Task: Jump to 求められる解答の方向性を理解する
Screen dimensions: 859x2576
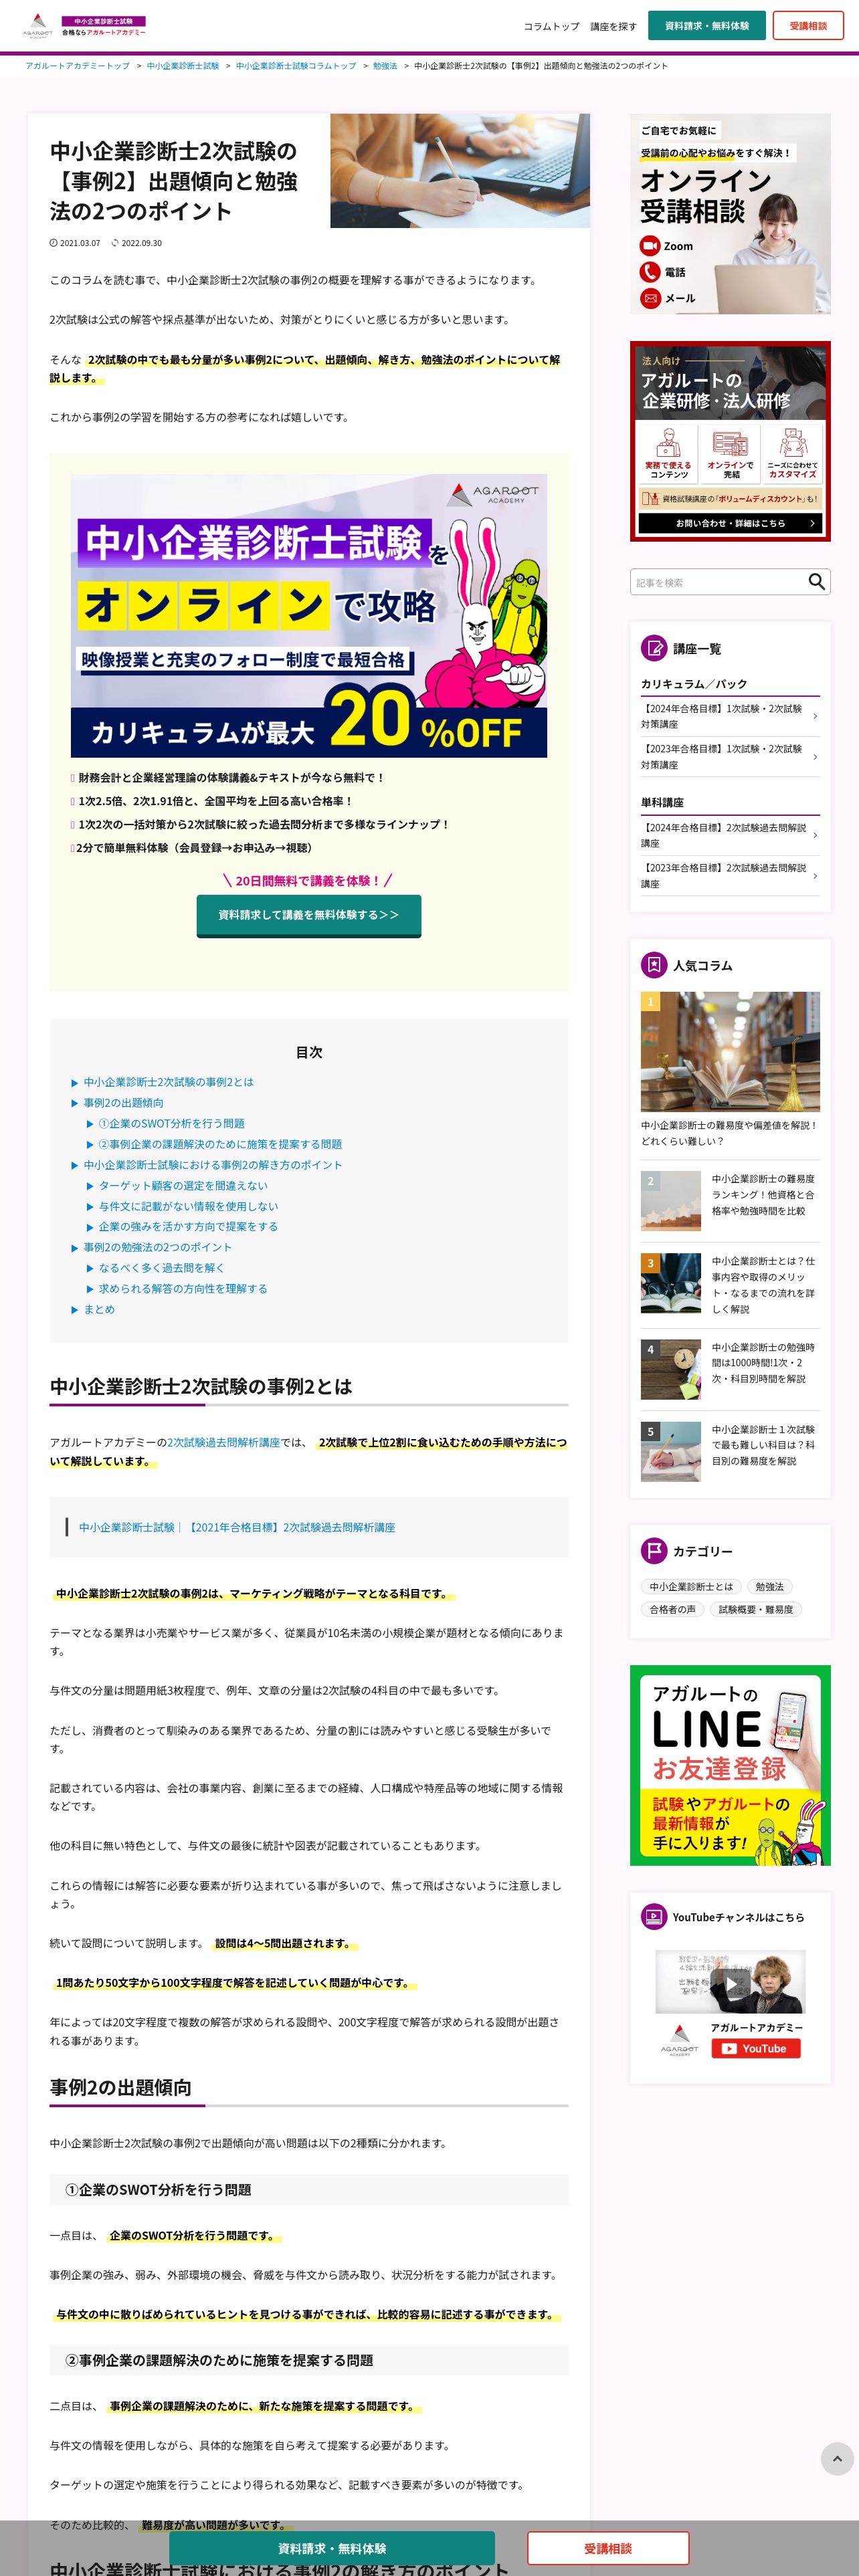Action: [x=183, y=1289]
